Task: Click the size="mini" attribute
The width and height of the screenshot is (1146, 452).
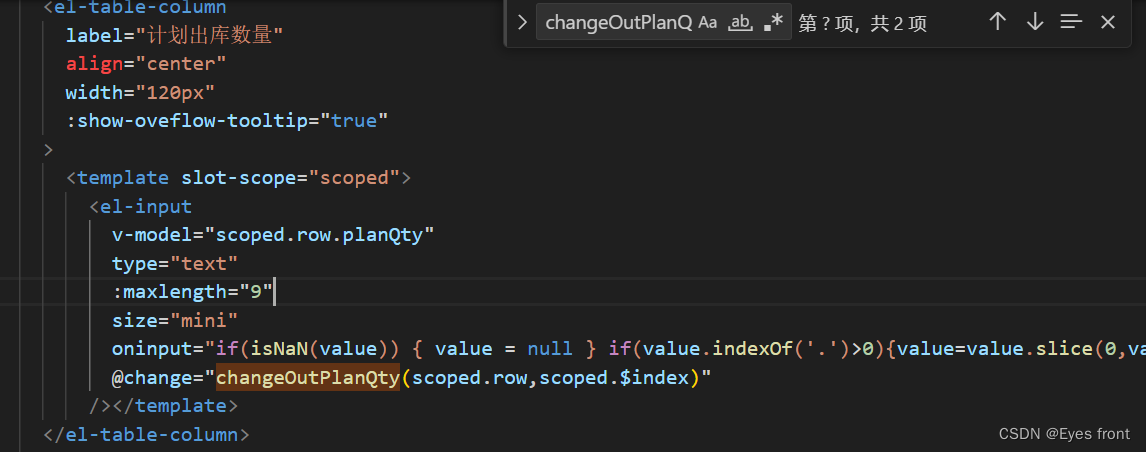Action: pyautogui.click(x=175, y=320)
